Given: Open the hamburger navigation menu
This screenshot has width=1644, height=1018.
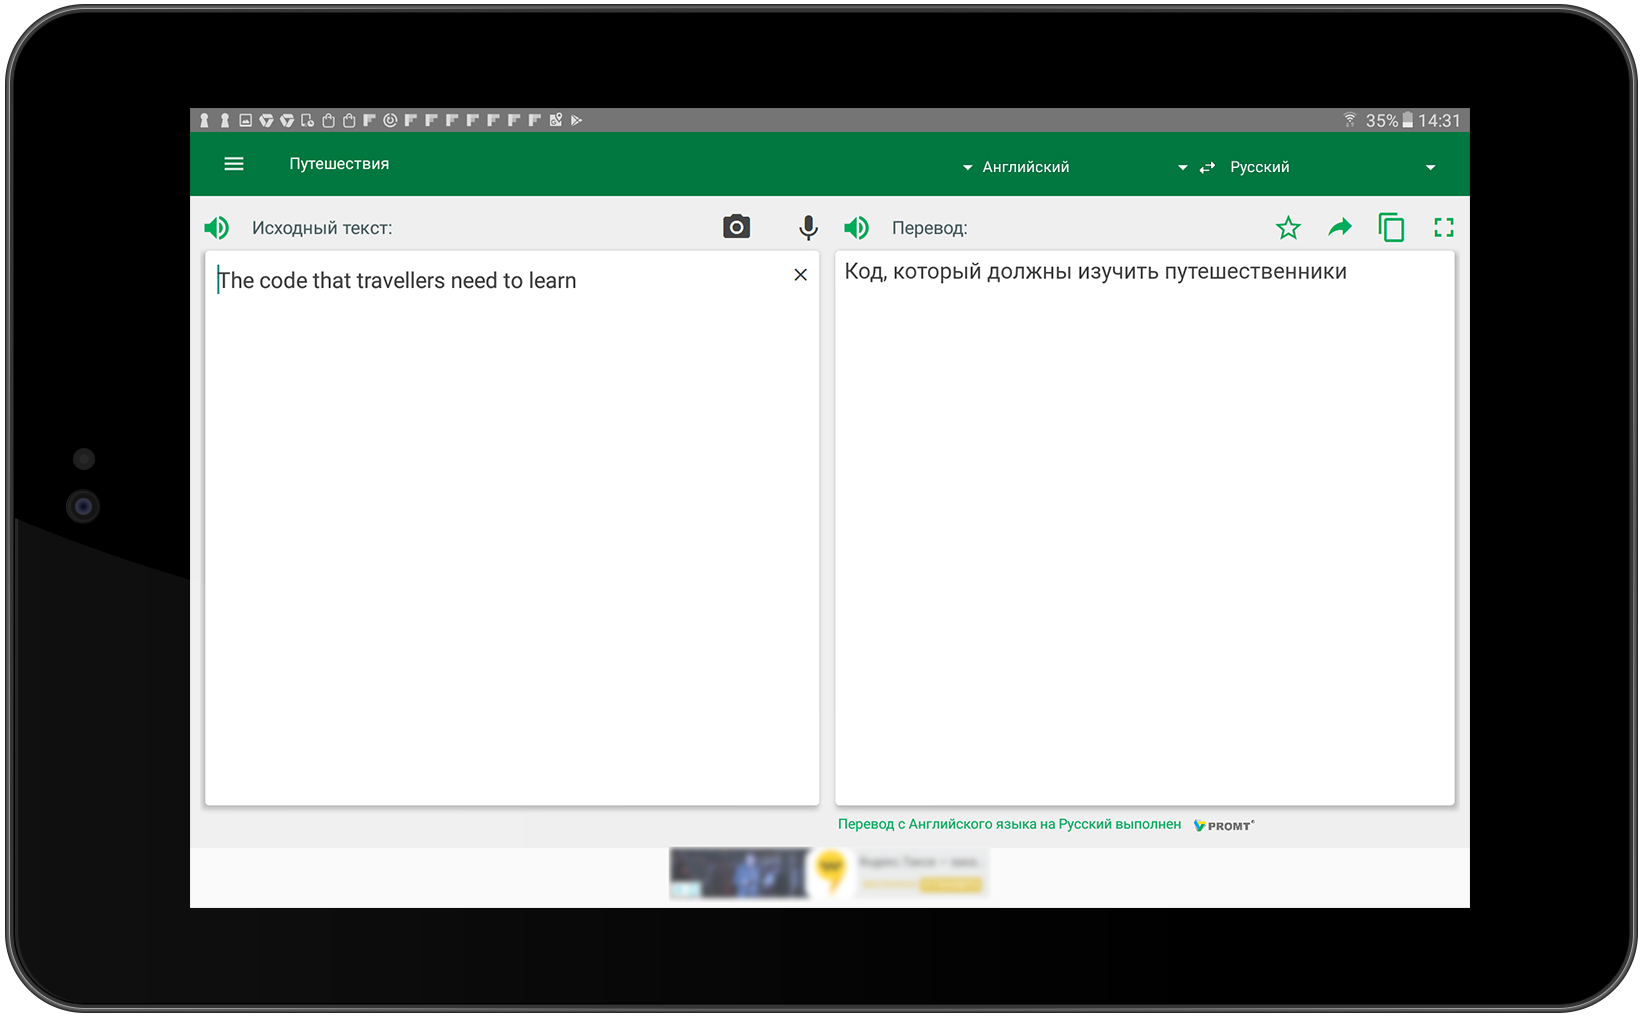Looking at the screenshot, I should pos(234,164).
